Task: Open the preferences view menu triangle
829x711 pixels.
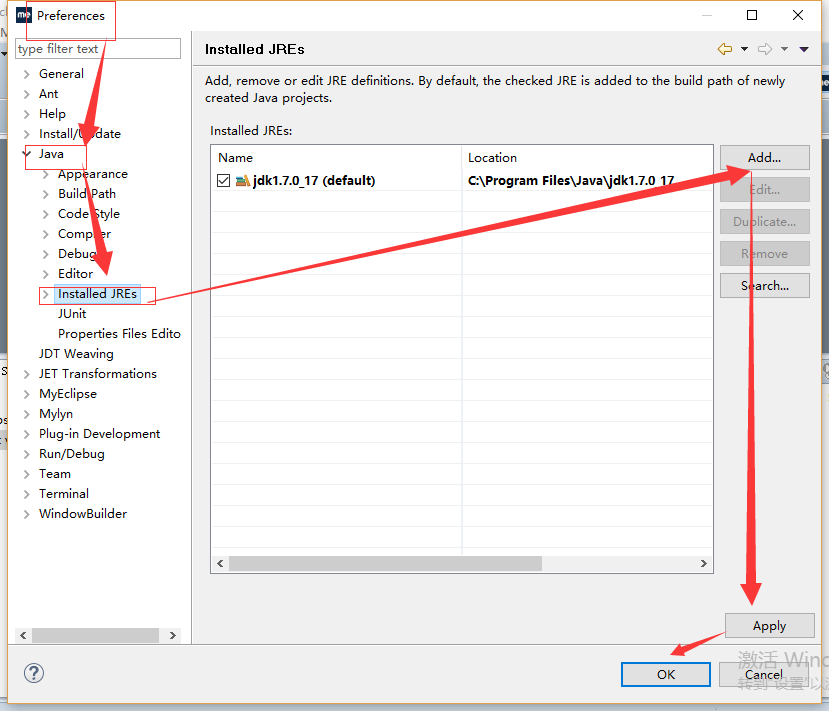Action: pyautogui.click(x=804, y=49)
